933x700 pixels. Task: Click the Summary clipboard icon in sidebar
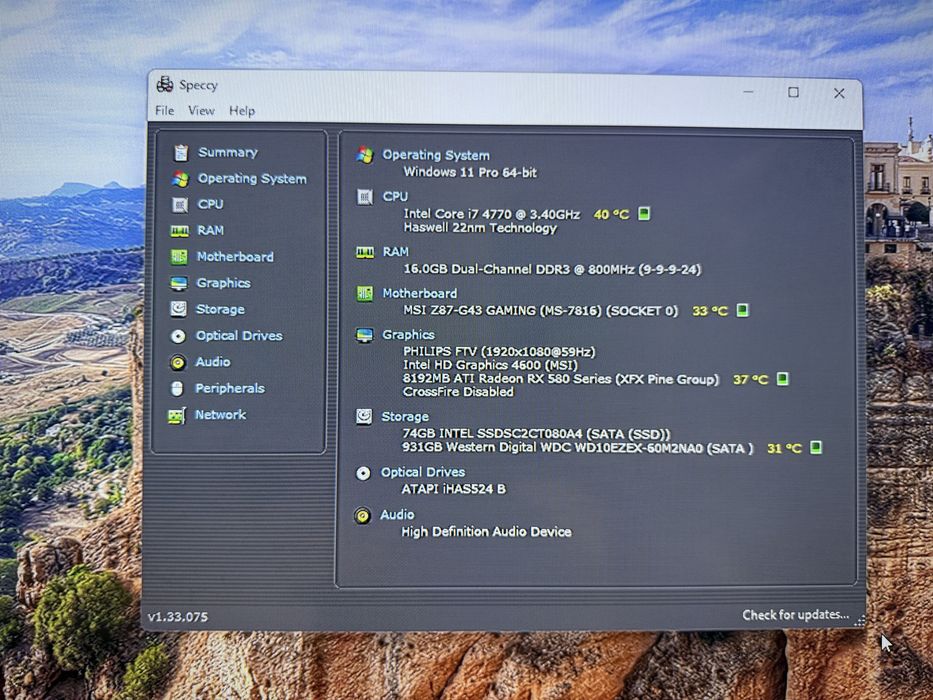click(x=181, y=153)
